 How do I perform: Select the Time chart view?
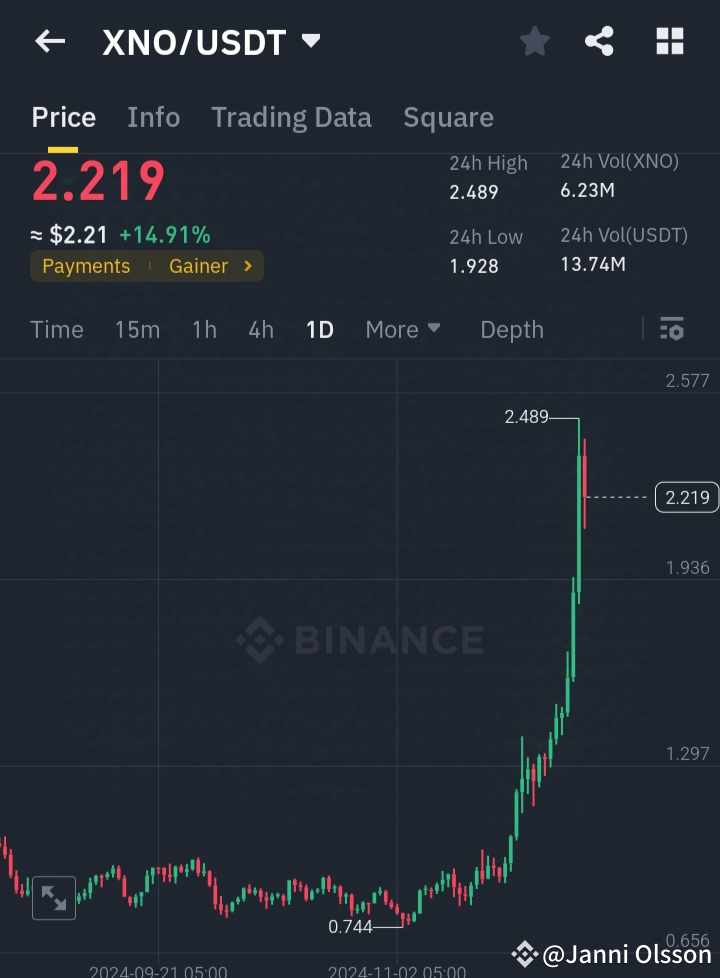[56, 329]
